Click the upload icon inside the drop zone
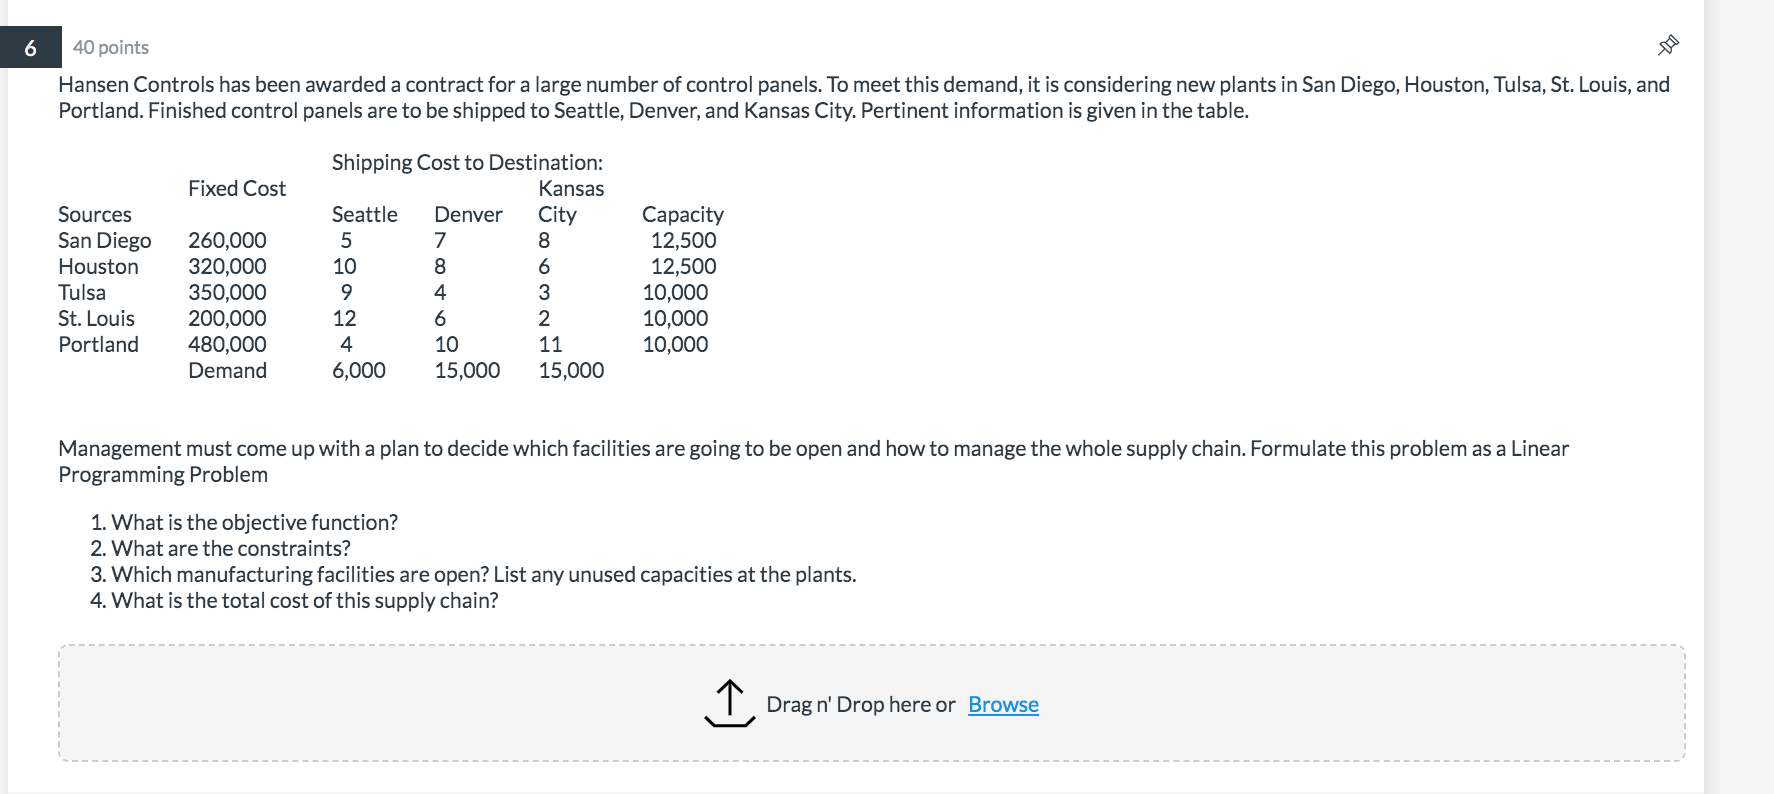Viewport: 1774px width, 794px height. click(x=729, y=703)
